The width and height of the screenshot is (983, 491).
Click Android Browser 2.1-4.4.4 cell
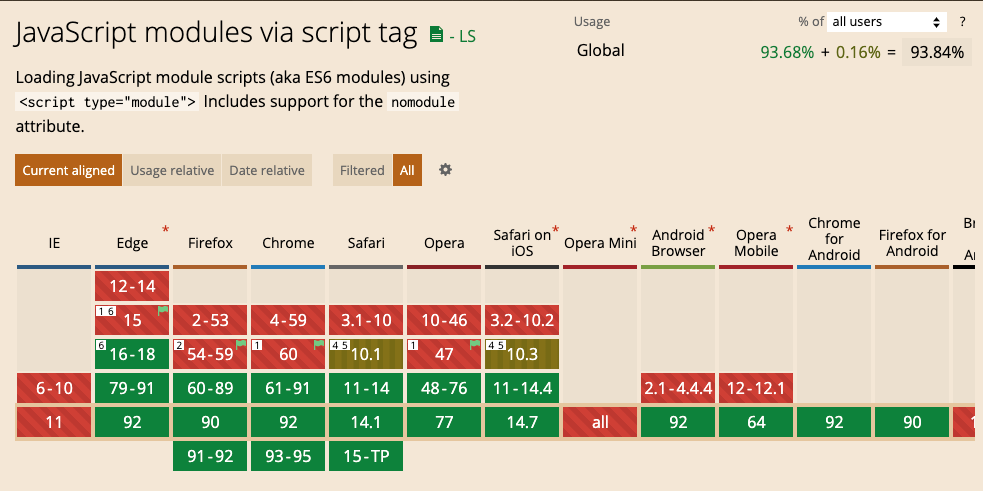678,388
